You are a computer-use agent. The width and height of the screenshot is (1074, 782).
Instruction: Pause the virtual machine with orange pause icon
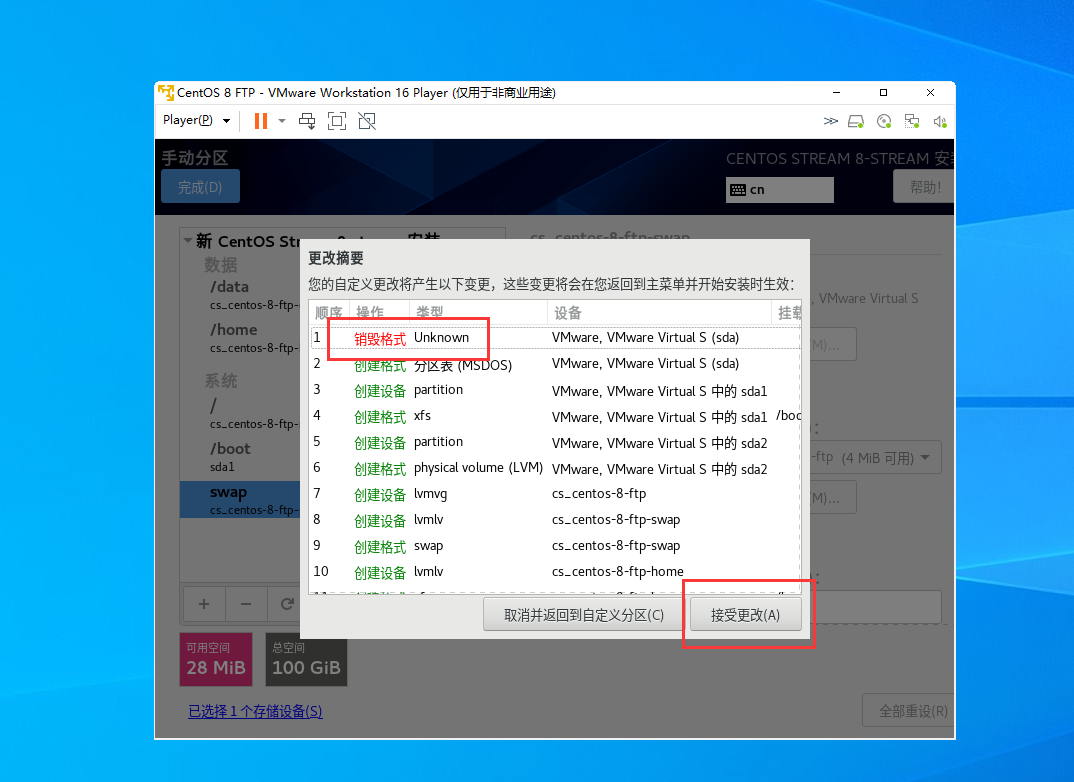(261, 121)
